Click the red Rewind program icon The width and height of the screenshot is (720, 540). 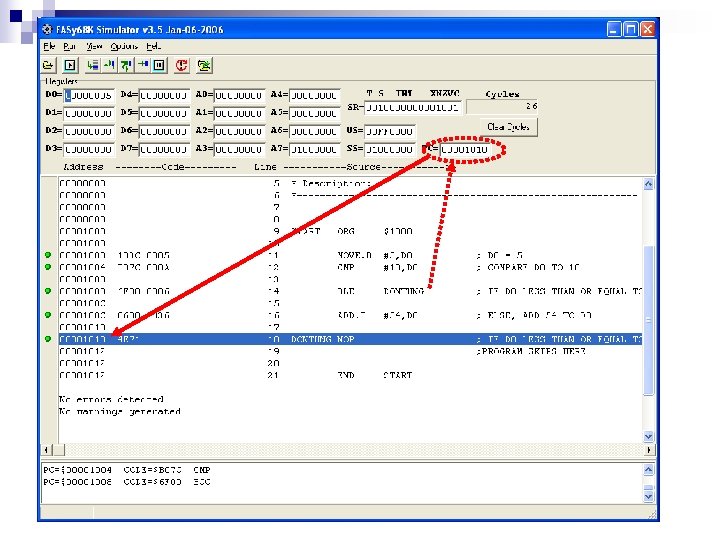(181, 65)
